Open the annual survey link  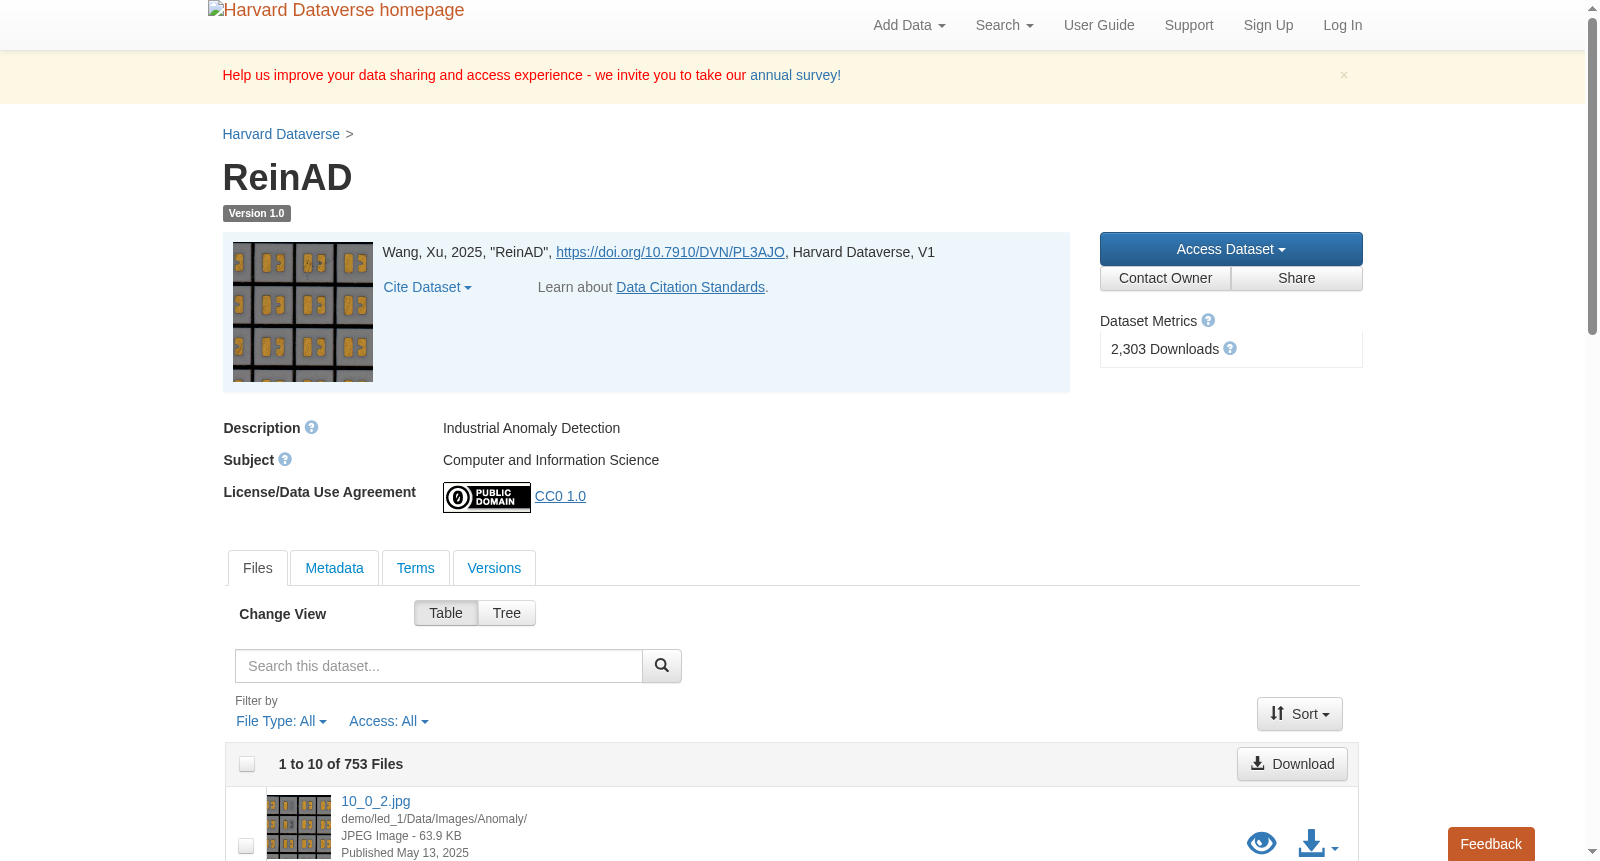[795, 75]
